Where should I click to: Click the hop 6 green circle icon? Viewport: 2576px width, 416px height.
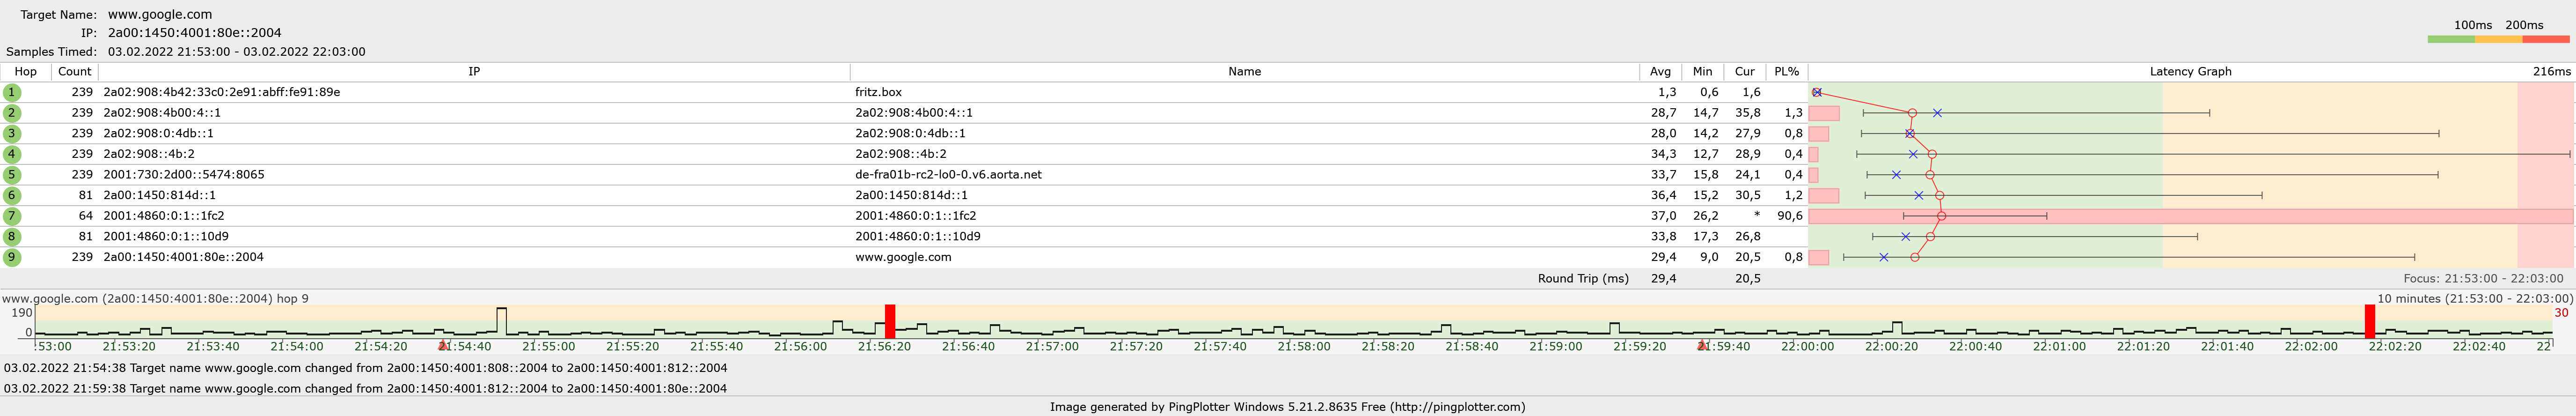12,195
